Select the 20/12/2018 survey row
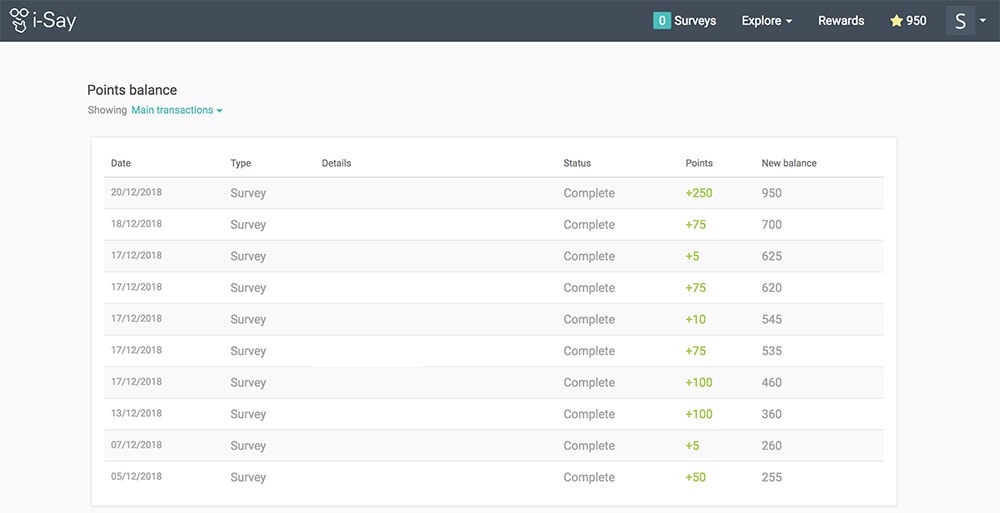The width and height of the screenshot is (1000, 513). click(494, 193)
